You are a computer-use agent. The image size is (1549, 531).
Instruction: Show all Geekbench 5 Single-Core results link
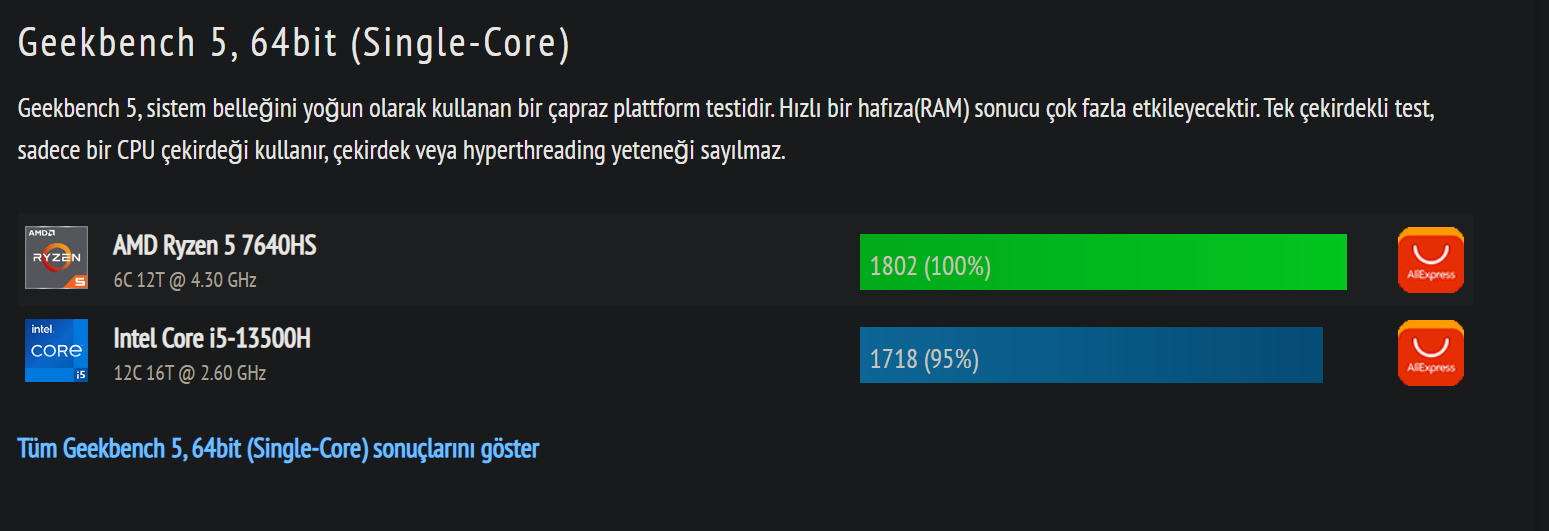point(278,449)
